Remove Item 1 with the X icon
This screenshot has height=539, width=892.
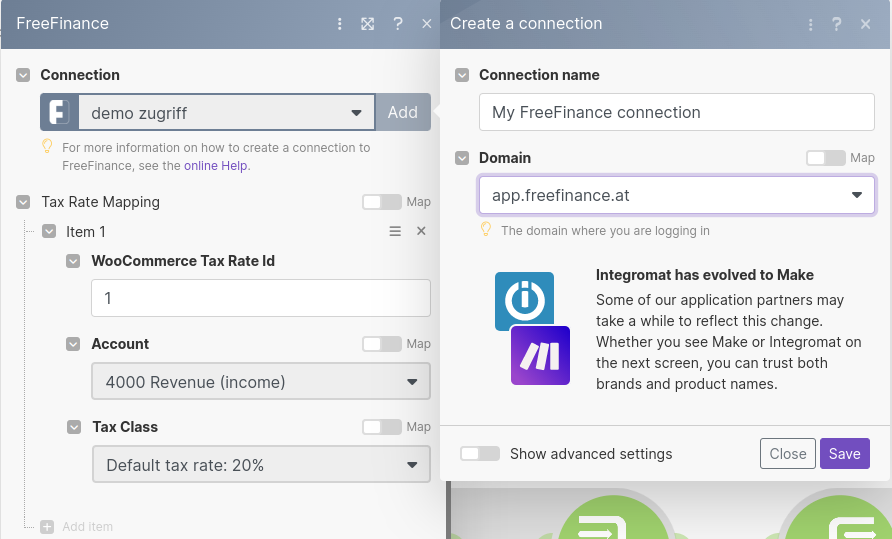pos(421,231)
